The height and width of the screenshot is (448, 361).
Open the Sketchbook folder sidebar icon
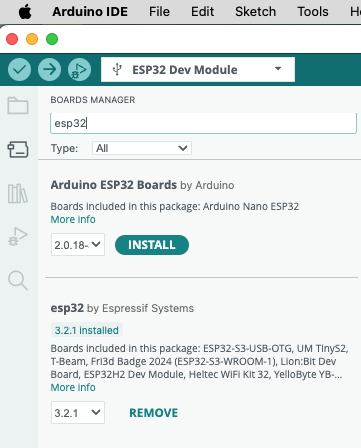coord(18,106)
